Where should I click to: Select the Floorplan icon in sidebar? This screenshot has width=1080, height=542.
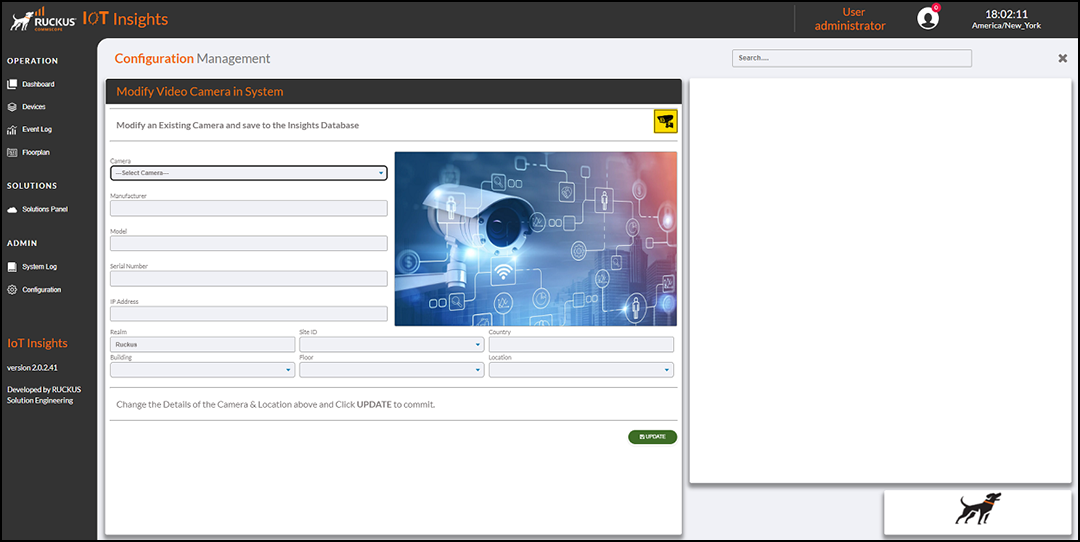[x=12, y=152]
